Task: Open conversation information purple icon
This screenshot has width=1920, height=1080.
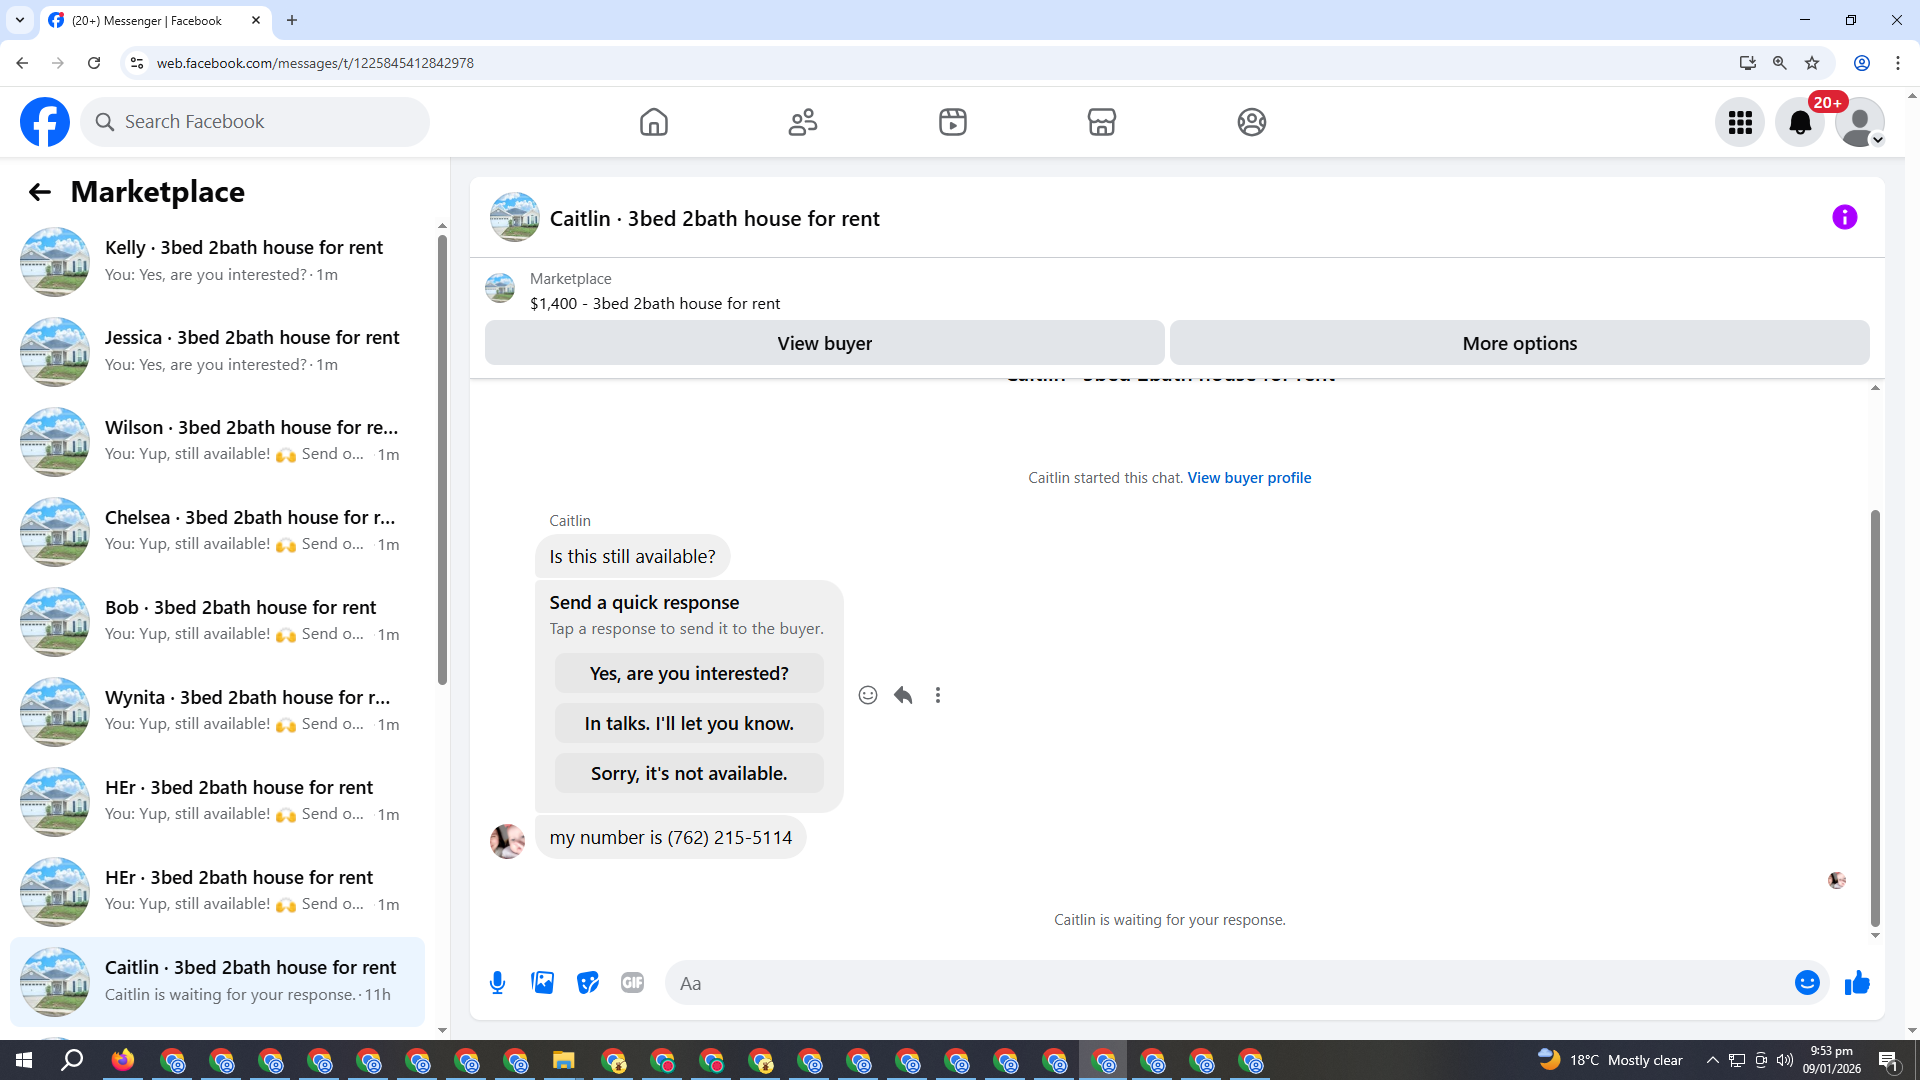Action: click(x=1844, y=218)
